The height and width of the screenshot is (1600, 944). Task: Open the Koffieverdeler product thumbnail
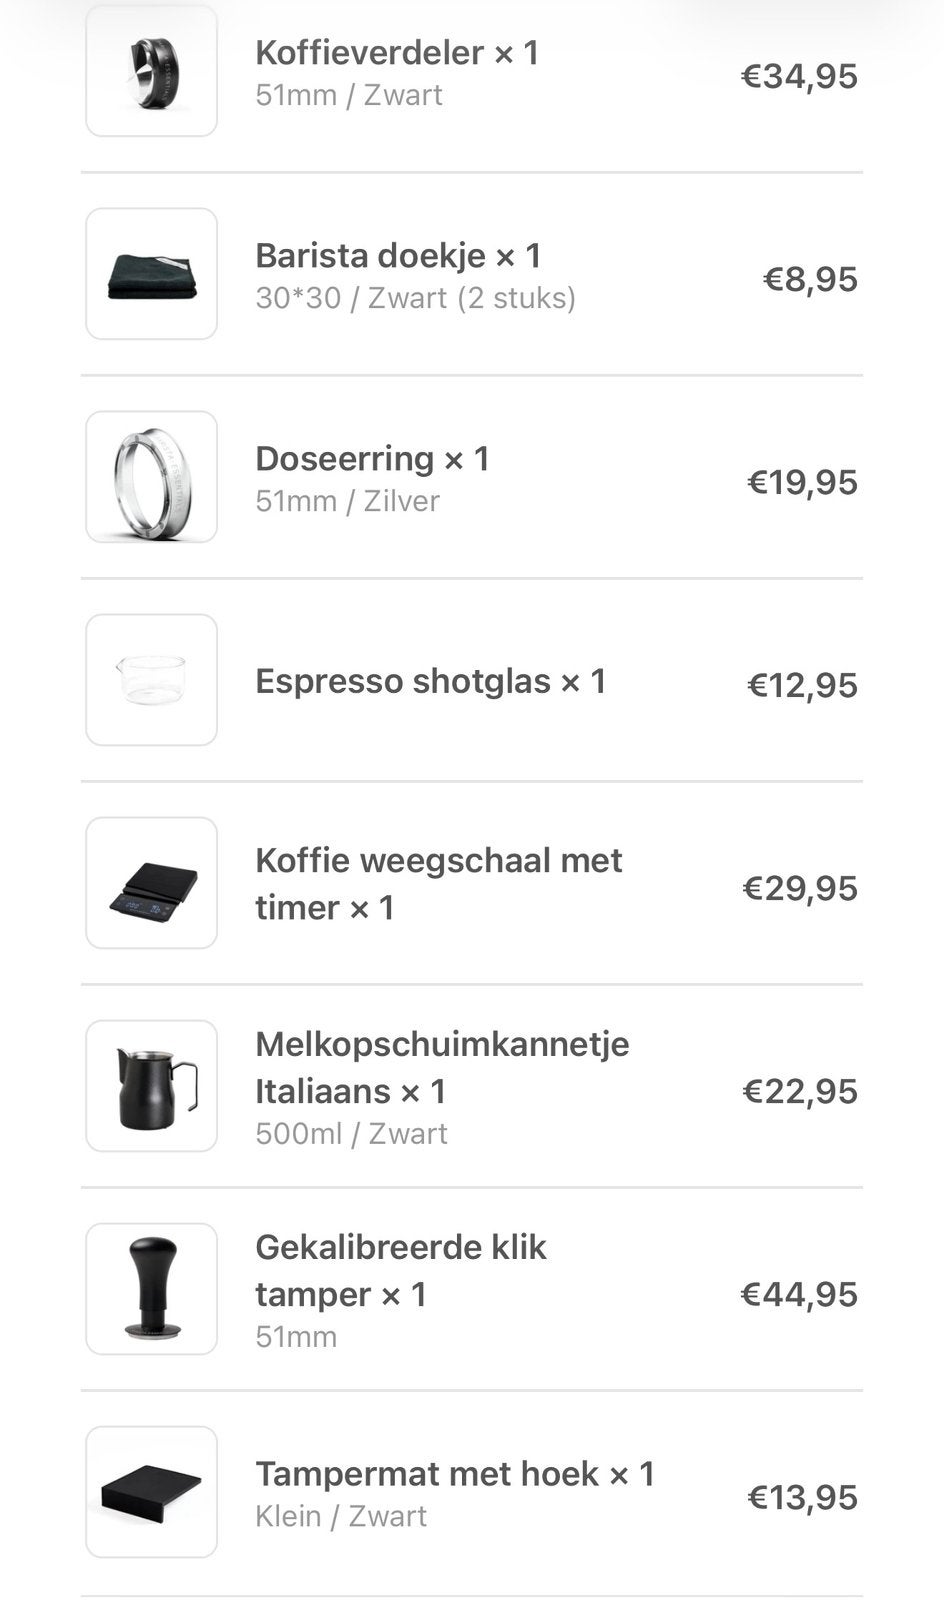[x=151, y=71]
